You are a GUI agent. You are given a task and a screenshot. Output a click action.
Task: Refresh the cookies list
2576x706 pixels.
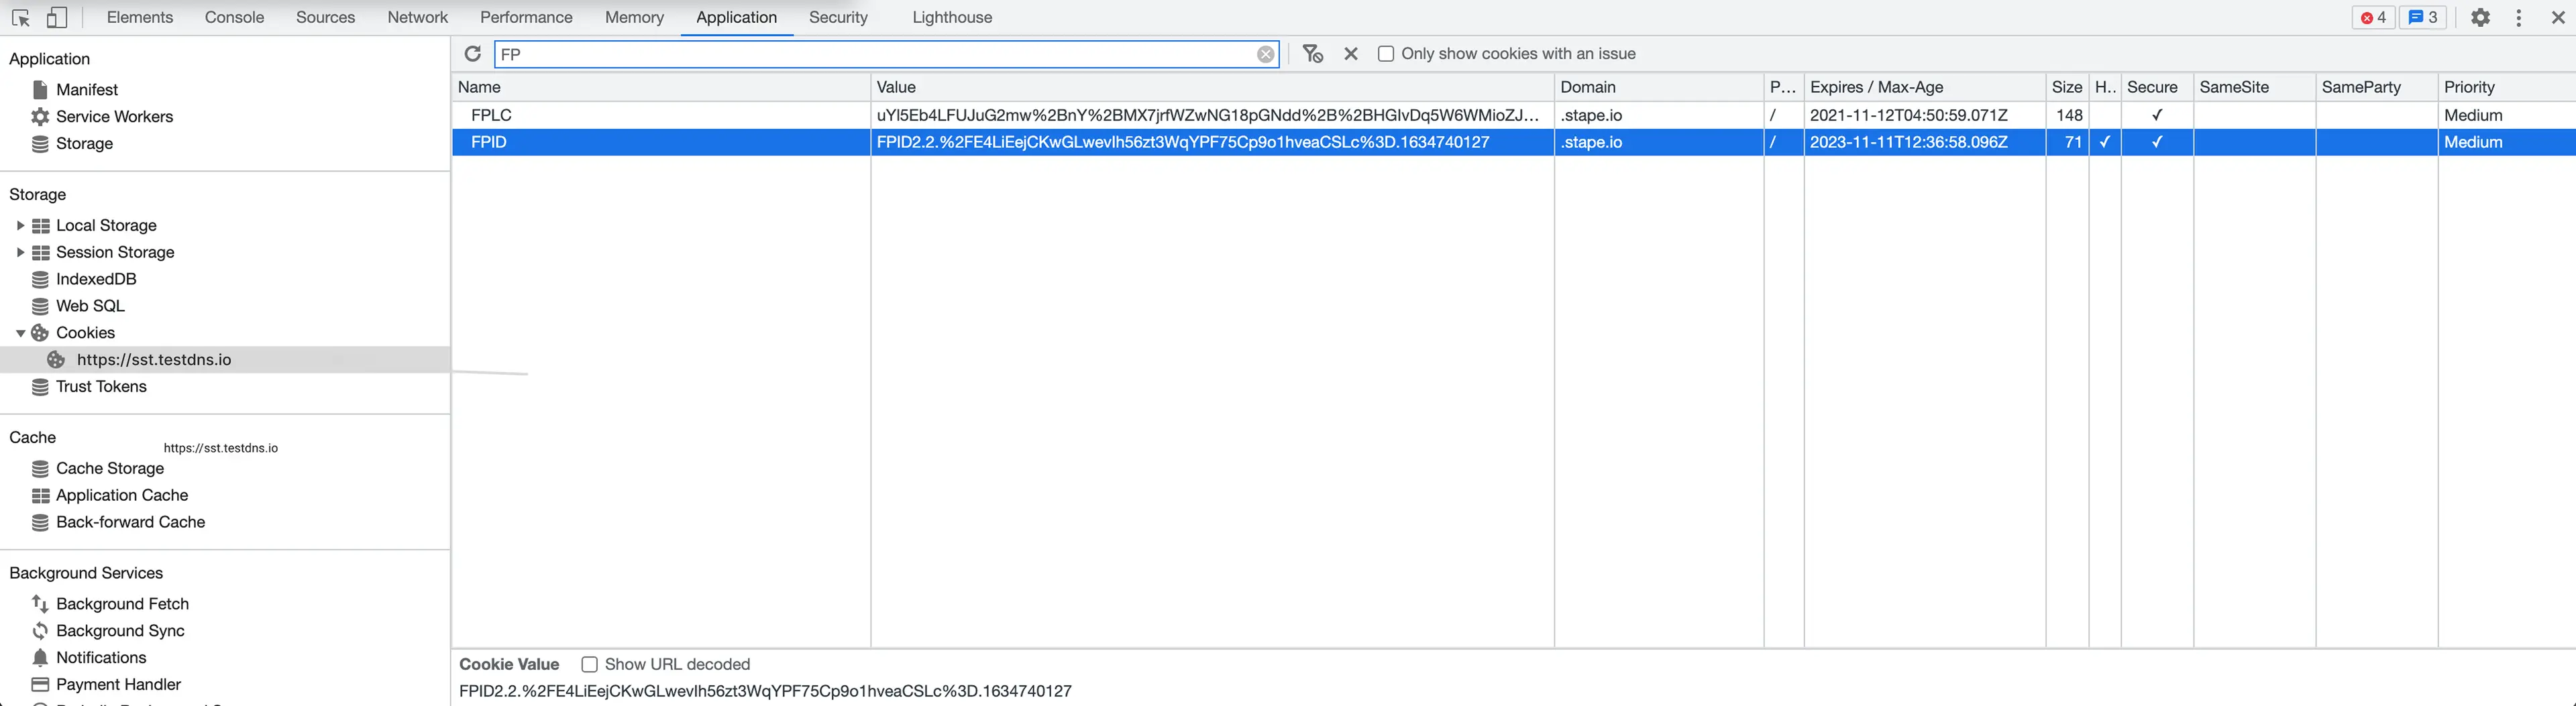(473, 54)
